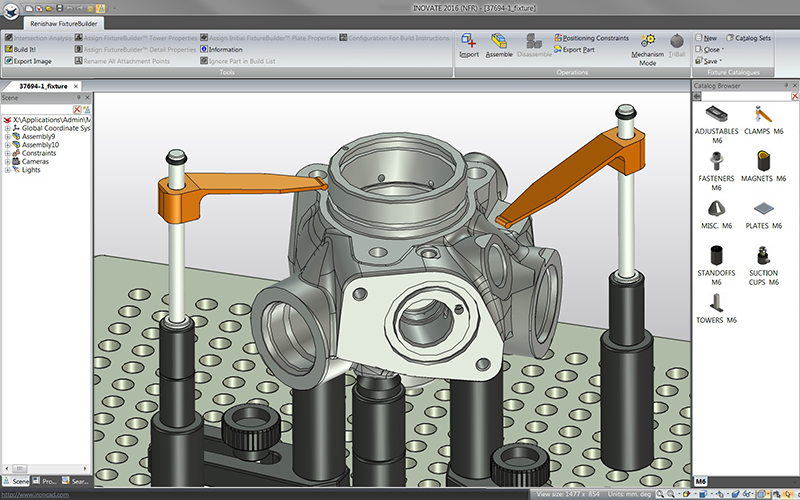Image resolution: width=800 pixels, height=500 pixels.
Task: Expand the Assembly9 tree node
Action: pyautogui.click(x=8, y=136)
